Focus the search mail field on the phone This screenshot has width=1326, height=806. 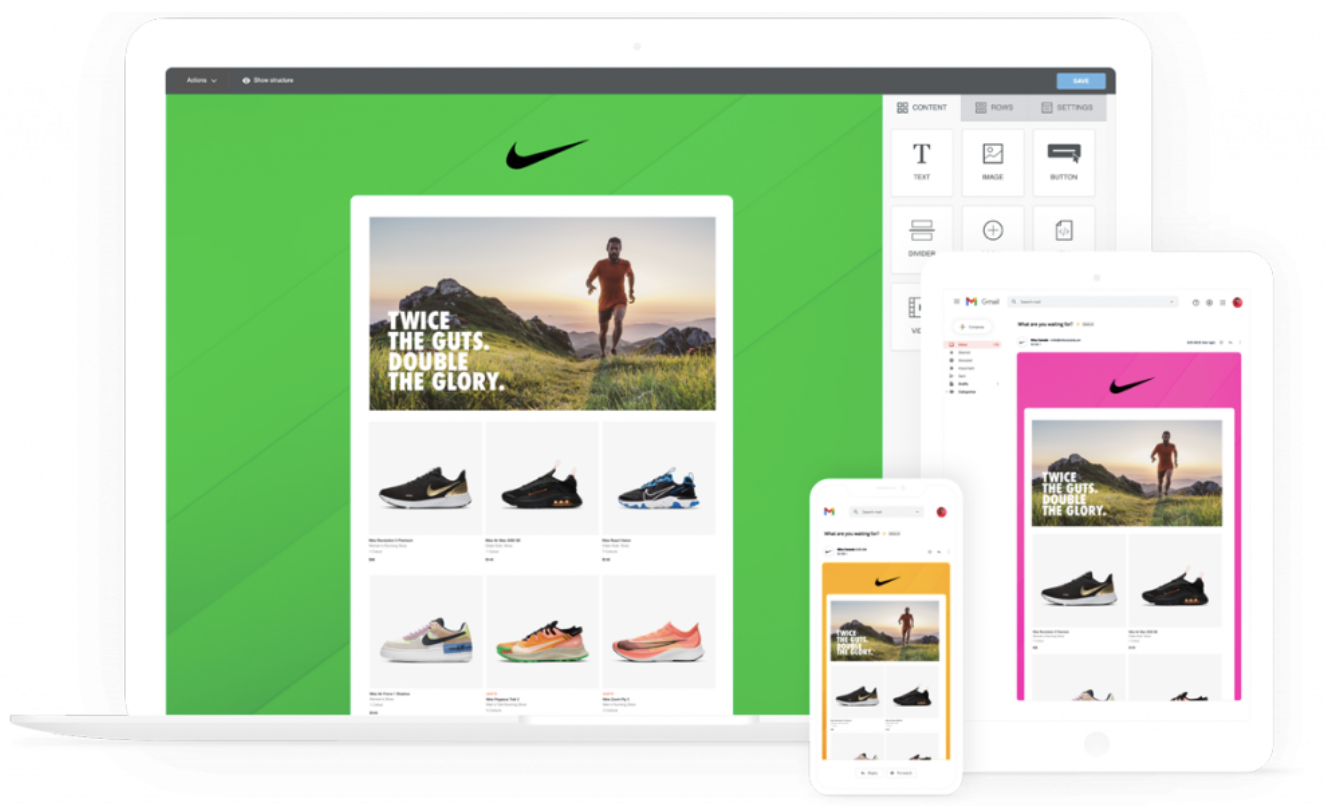point(886,512)
